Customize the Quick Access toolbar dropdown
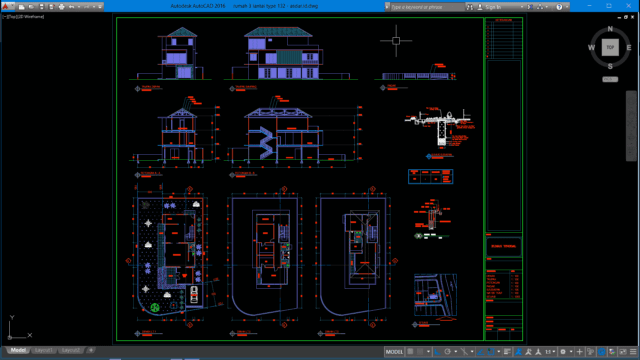 point(100,7)
